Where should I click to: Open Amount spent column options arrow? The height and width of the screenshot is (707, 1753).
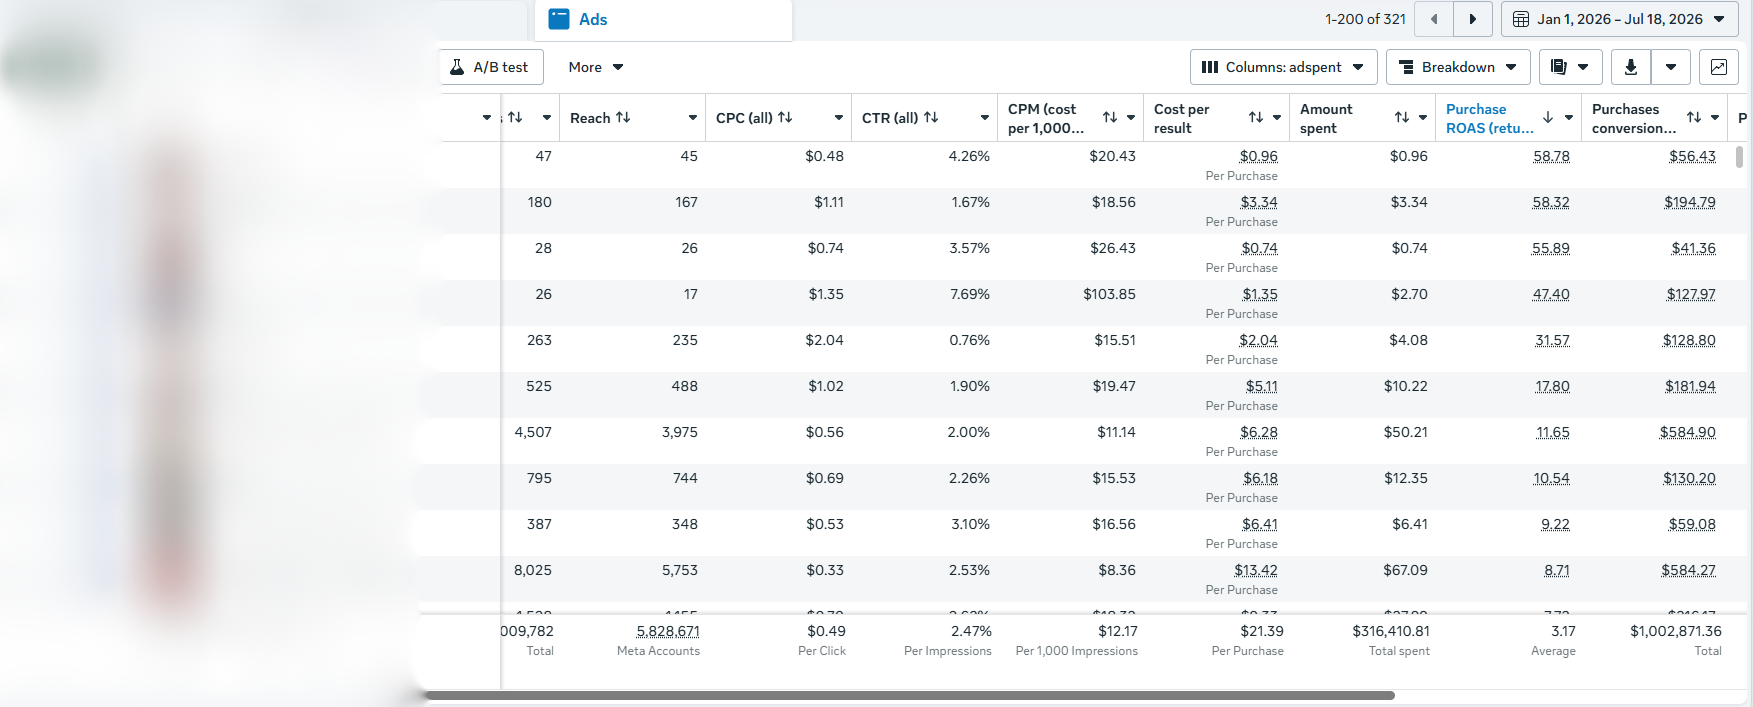1423,118
